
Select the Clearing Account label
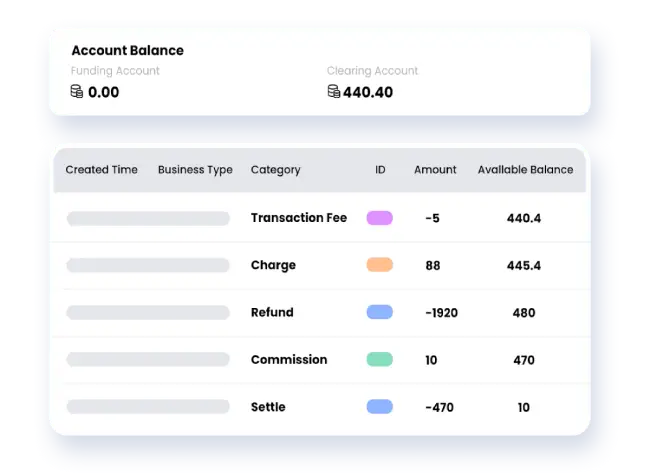pyautogui.click(x=372, y=70)
